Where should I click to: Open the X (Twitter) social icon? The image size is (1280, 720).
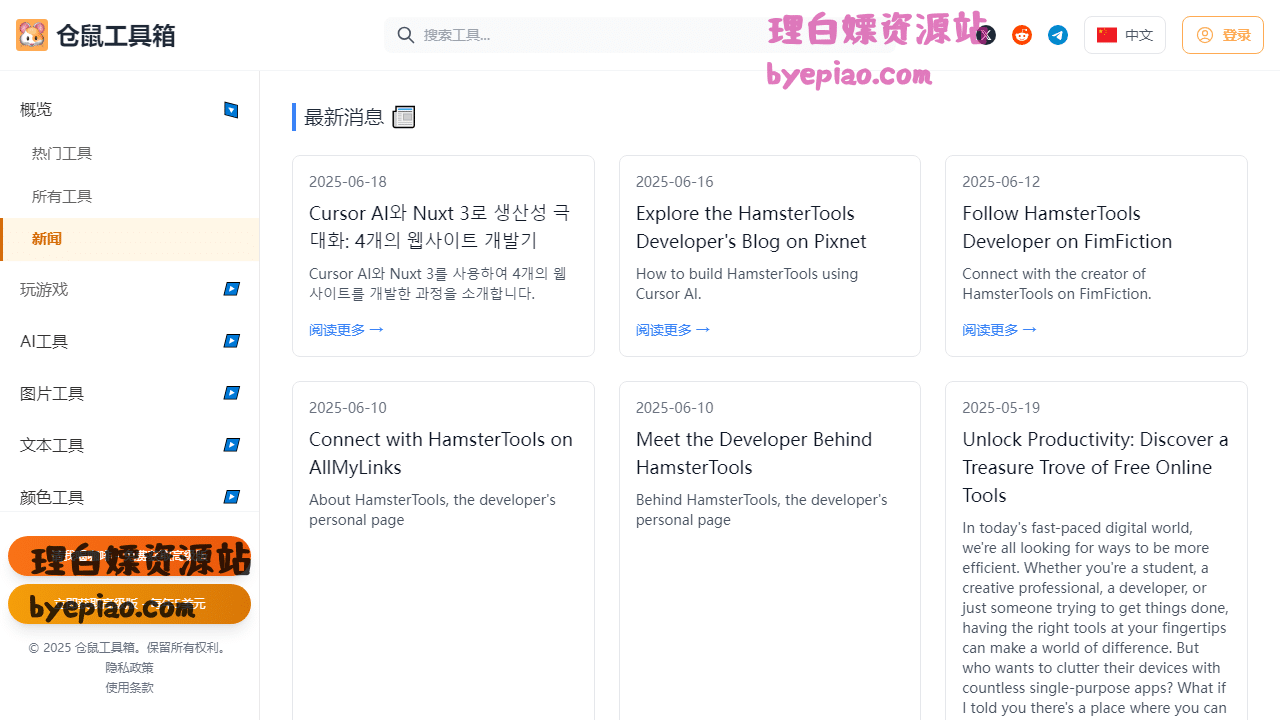point(986,35)
